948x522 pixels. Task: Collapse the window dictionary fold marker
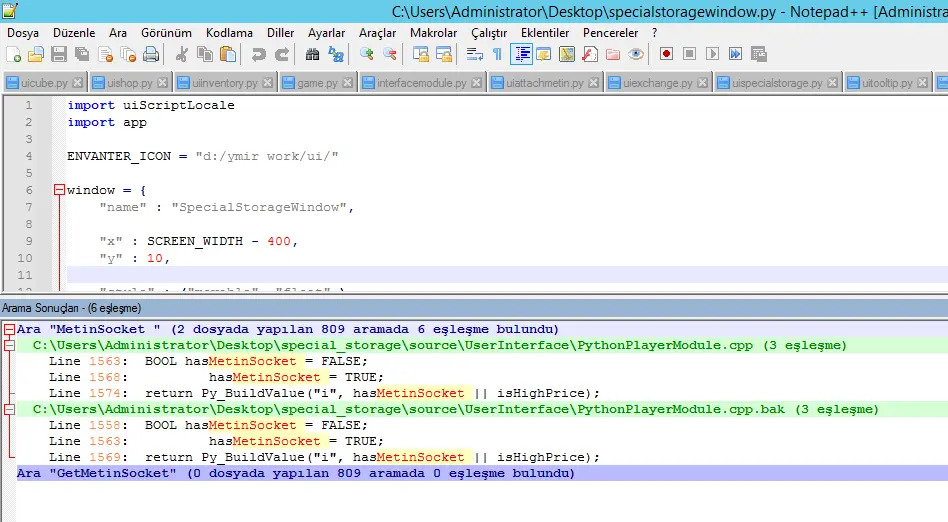(59, 190)
